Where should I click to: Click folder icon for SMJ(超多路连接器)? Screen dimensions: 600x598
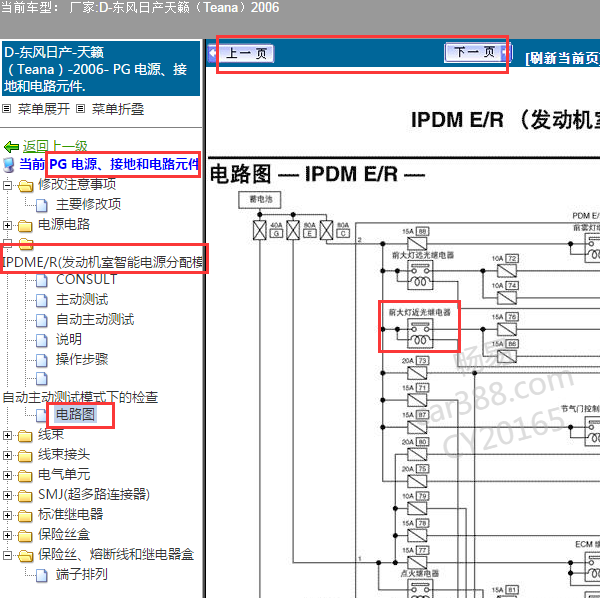click(x=25, y=496)
